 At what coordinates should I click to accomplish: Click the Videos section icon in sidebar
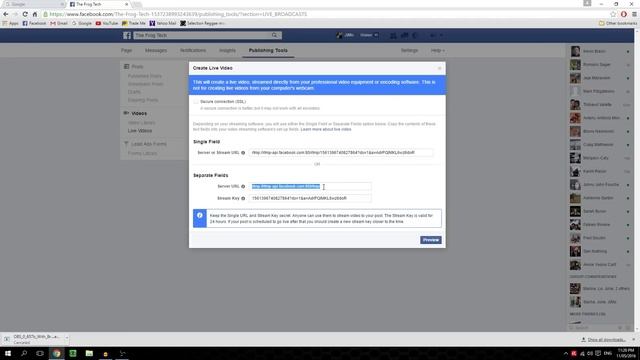point(126,113)
